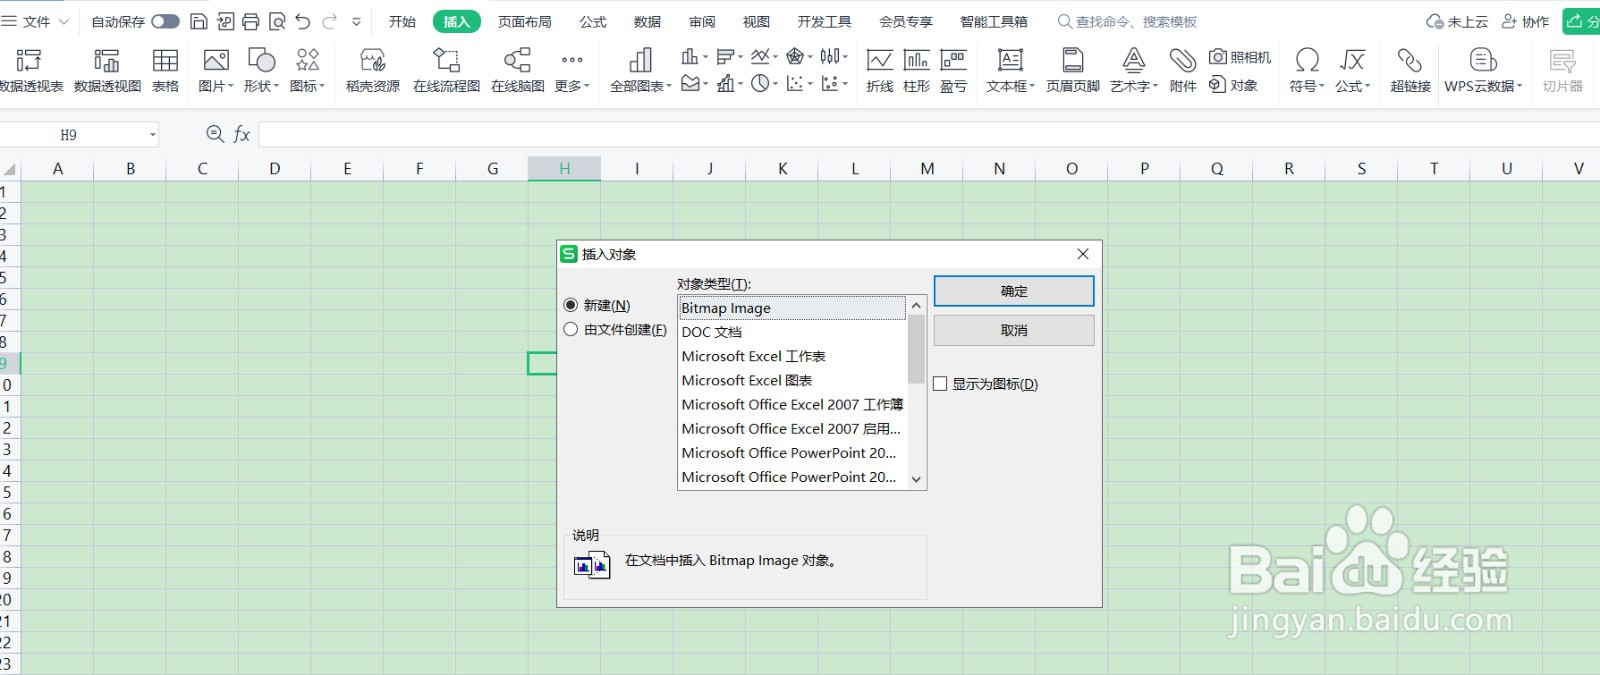Screen dimensions: 1600x675
Task: Click the Slicer (切片器) icon
Action: point(1562,71)
